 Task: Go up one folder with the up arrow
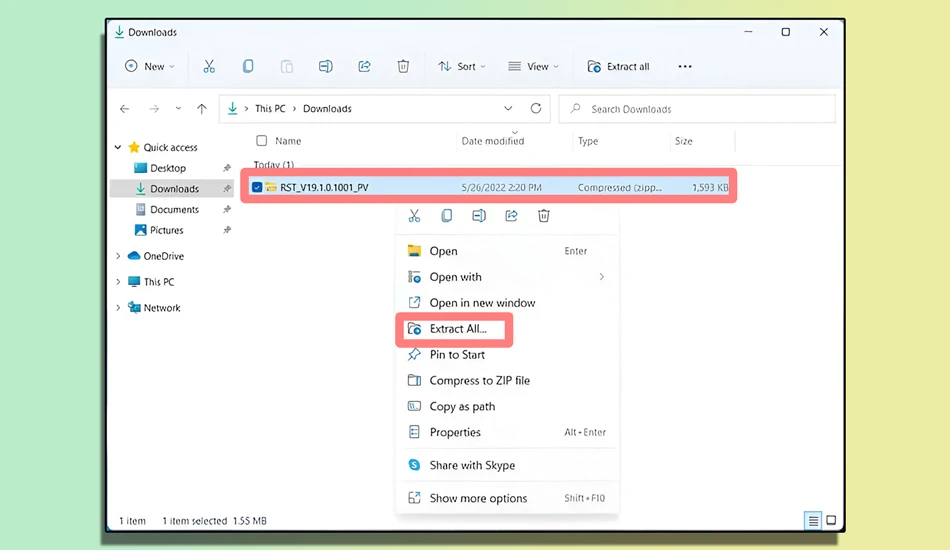(201, 109)
